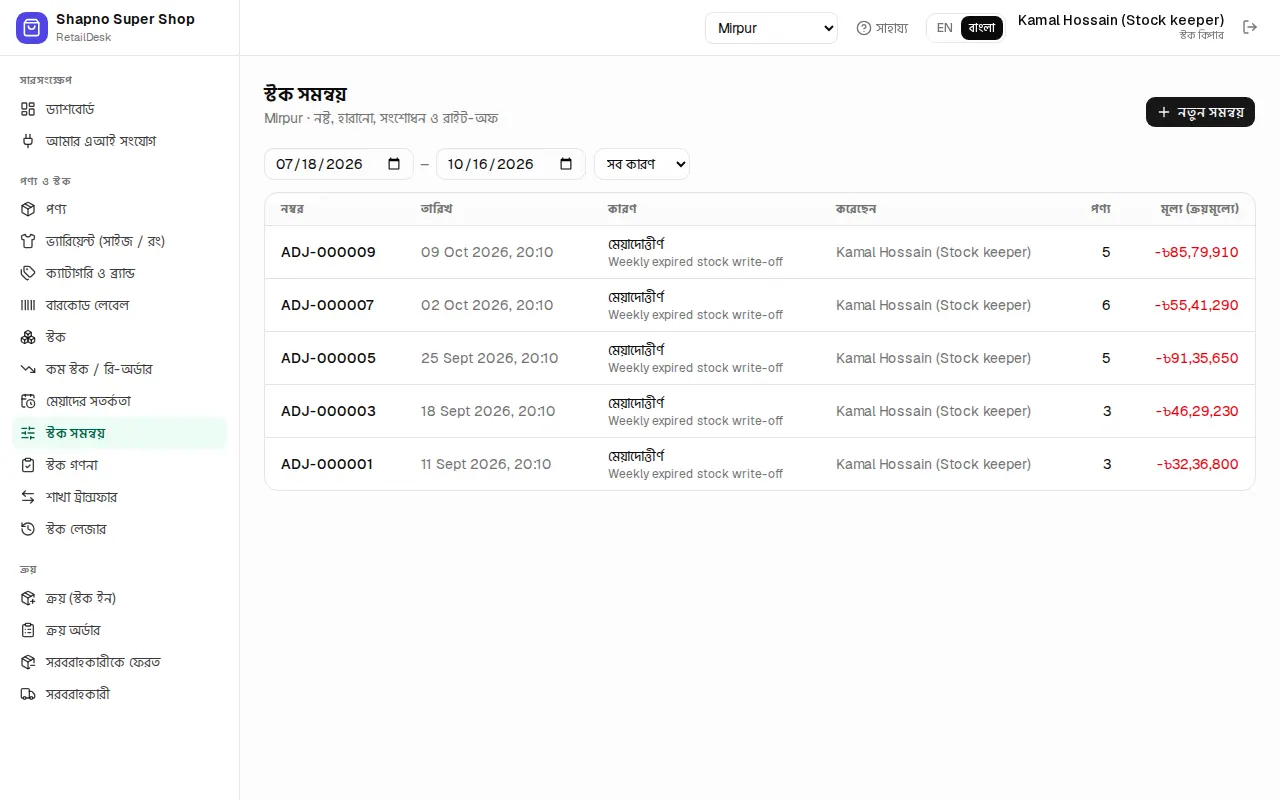The image size is (1280, 800).
Task: Open adjustment ADJ-000009
Action: pos(760,252)
